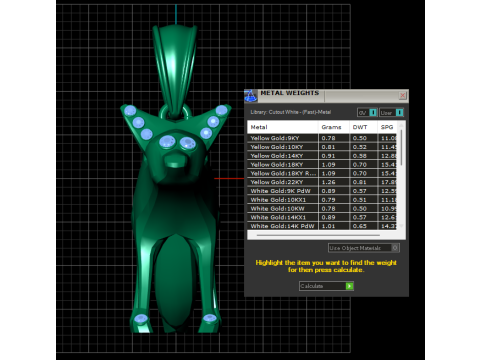Screen dimensions: 480x360
Task: Click the horizontal scrollbar of metals table
Action: [x=318, y=235]
